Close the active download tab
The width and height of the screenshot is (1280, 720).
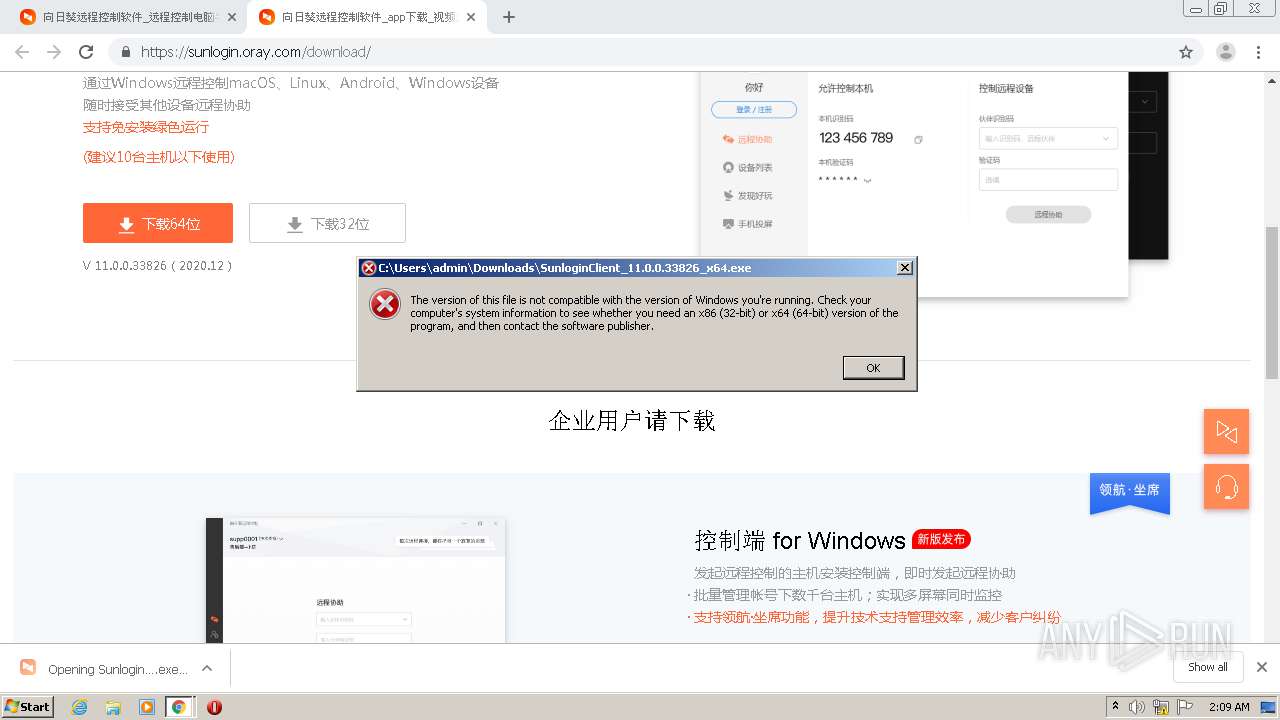pos(471,17)
